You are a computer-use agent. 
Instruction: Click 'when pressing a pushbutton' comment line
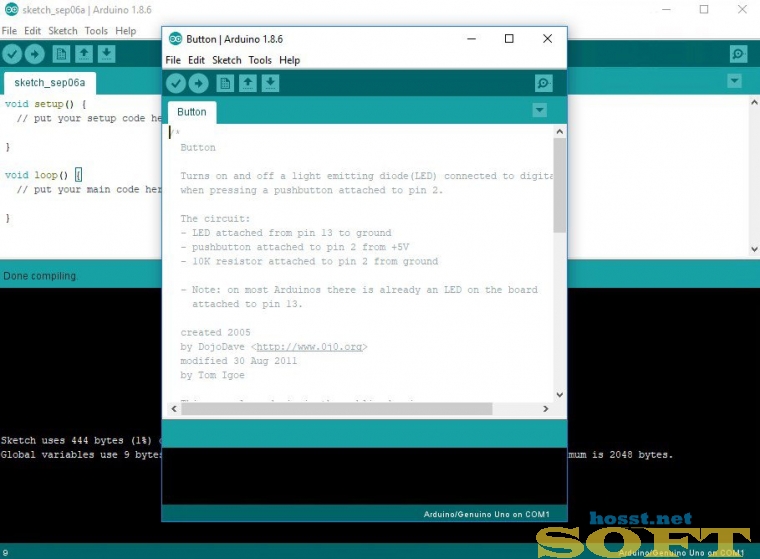(312, 190)
